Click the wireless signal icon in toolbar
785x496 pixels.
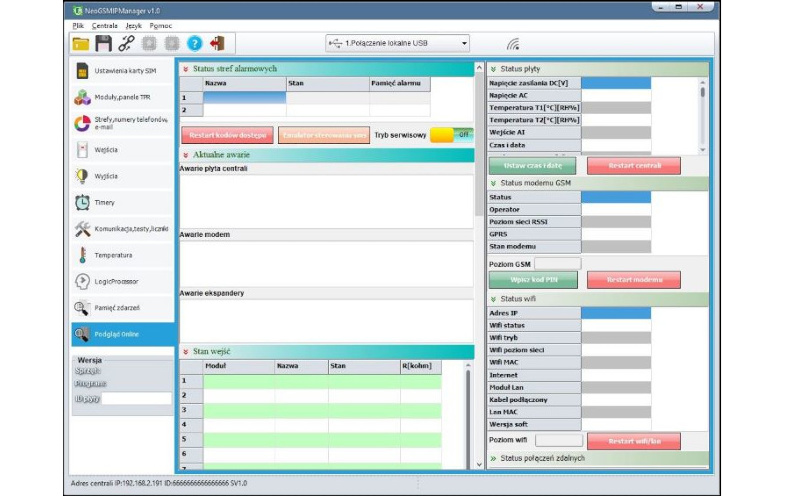(513, 44)
